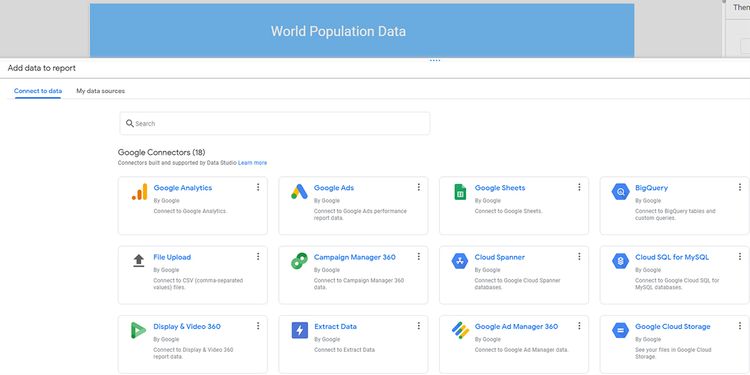
Task: Follow the Learn more link
Action: pyautogui.click(x=253, y=163)
